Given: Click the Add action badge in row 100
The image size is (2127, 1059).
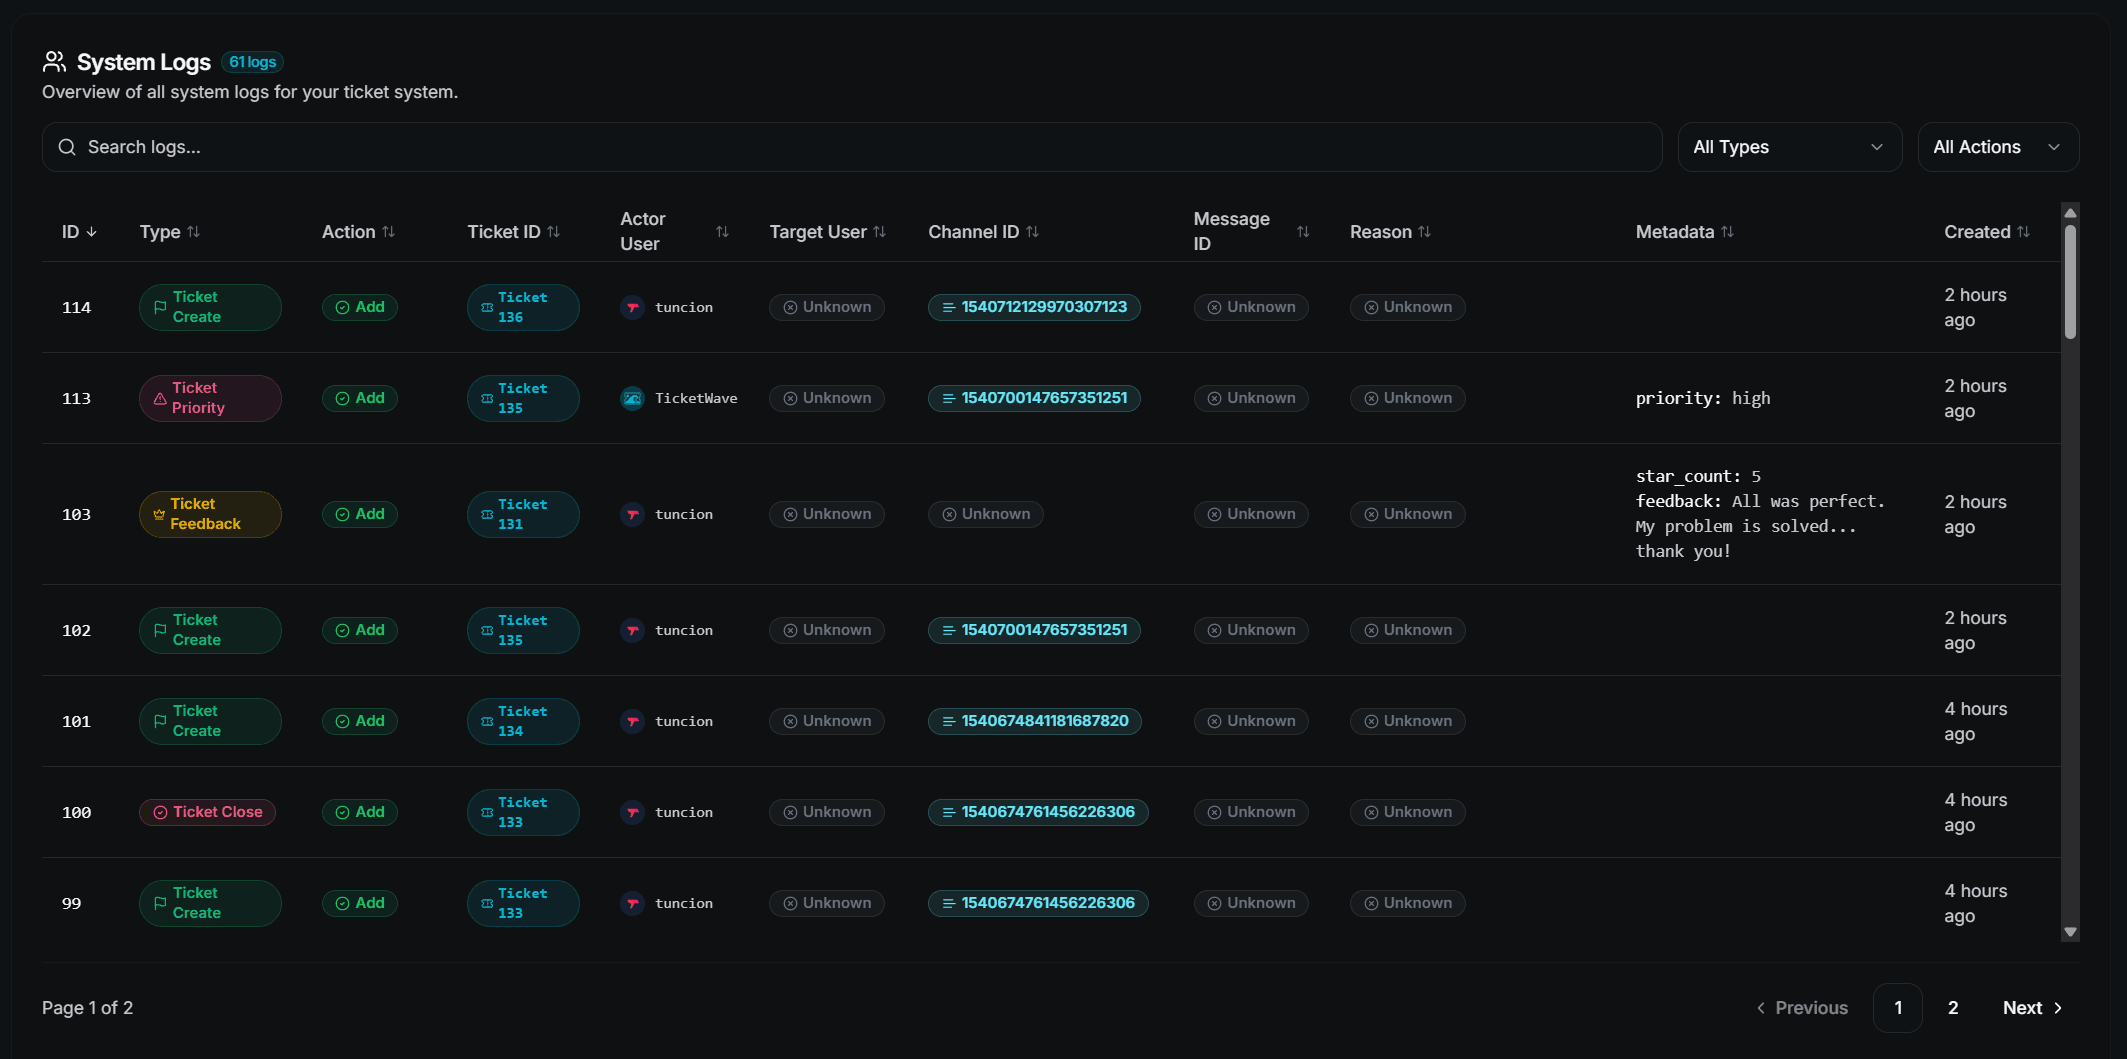Looking at the screenshot, I should pos(360,812).
